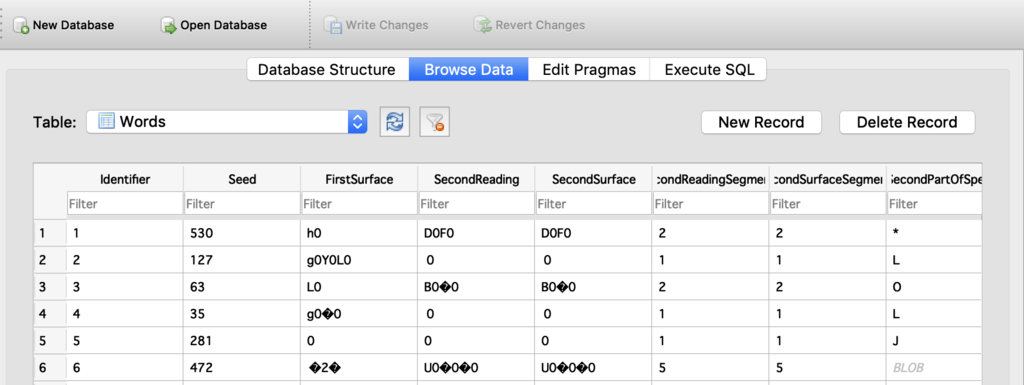This screenshot has height=385, width=1024.
Task: Open the Edit Pragmas tab
Action: (589, 69)
